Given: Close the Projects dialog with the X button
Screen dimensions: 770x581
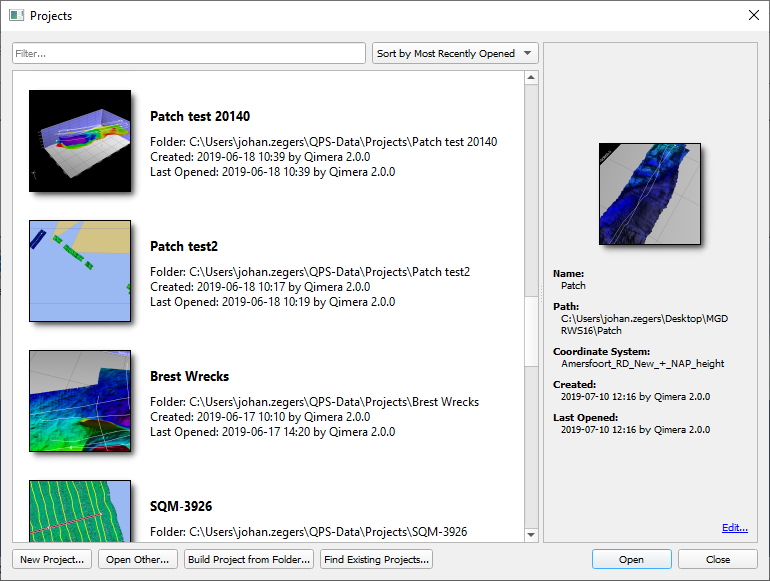Looking at the screenshot, I should coord(753,16).
